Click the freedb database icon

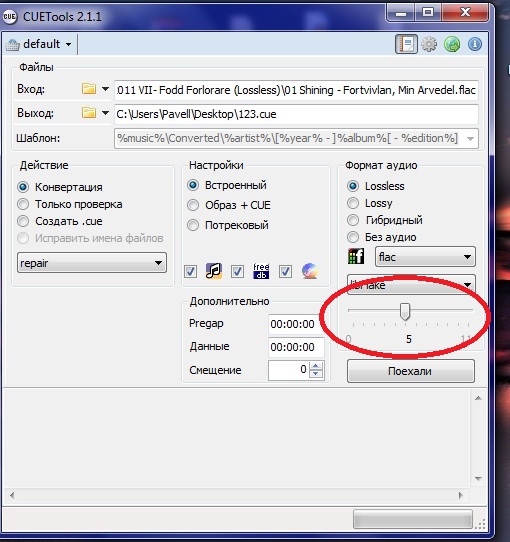[x=261, y=271]
